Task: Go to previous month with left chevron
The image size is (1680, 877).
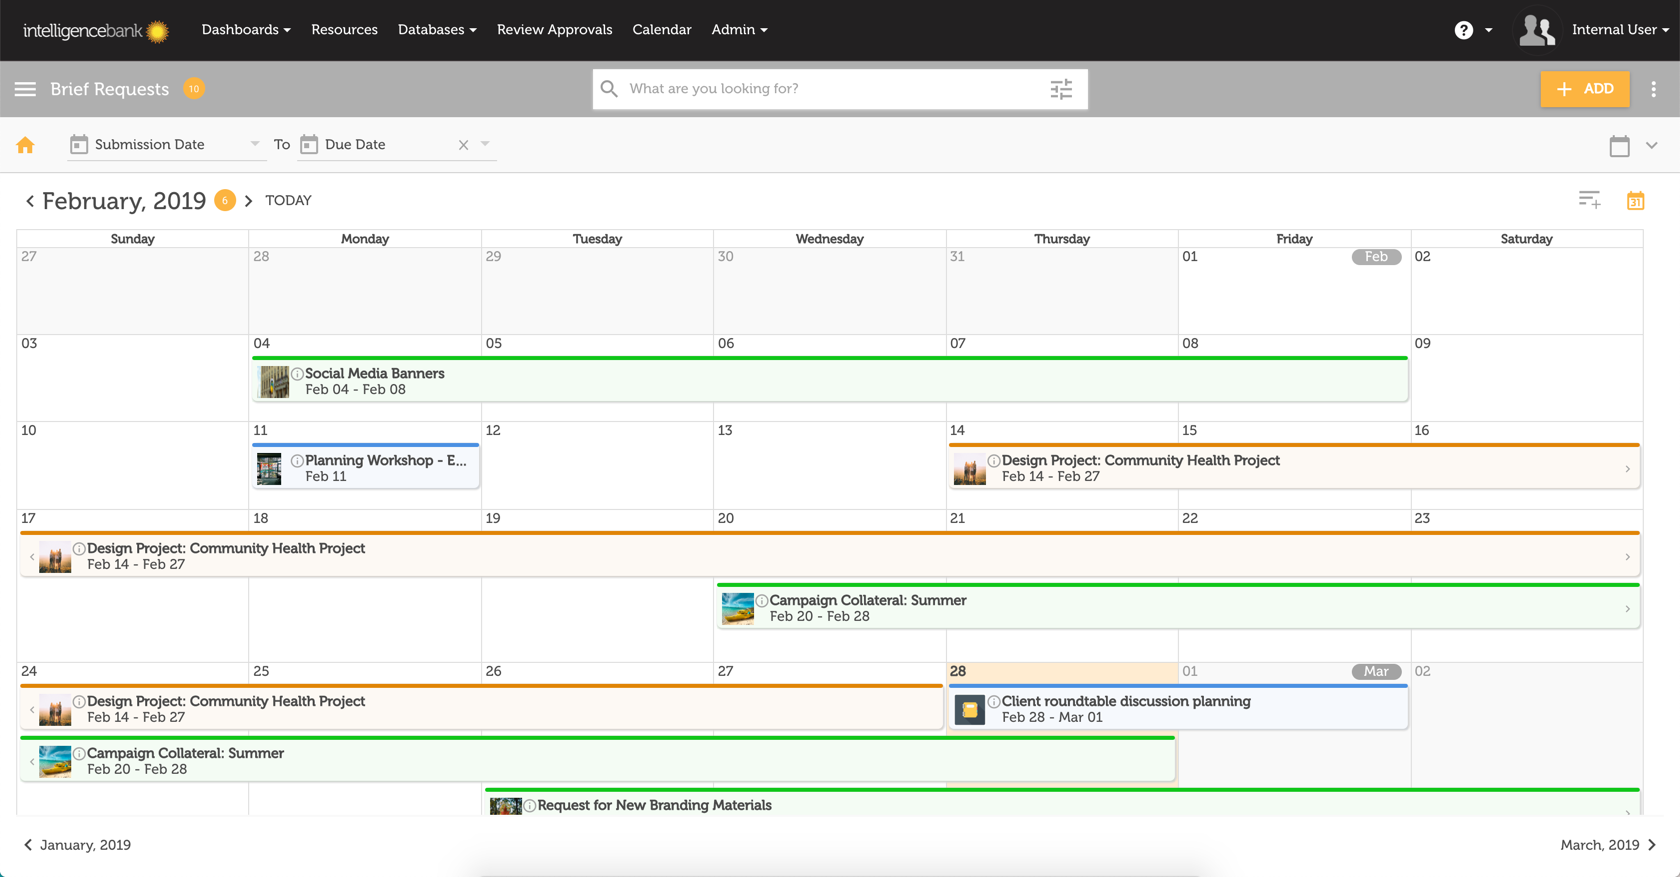Action: (30, 201)
